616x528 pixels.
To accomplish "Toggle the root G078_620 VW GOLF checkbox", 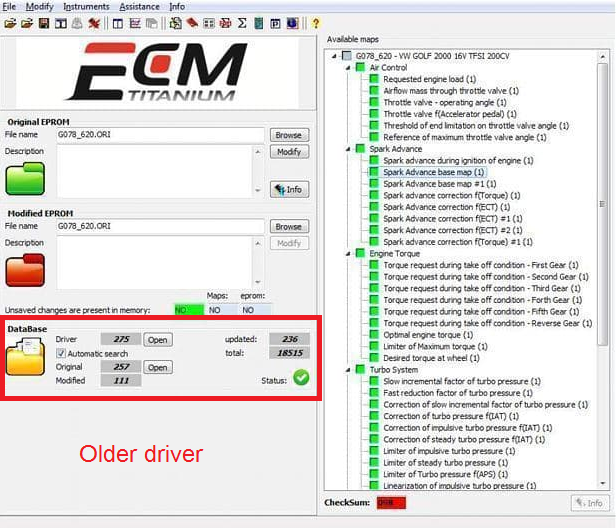I will tap(347, 56).
